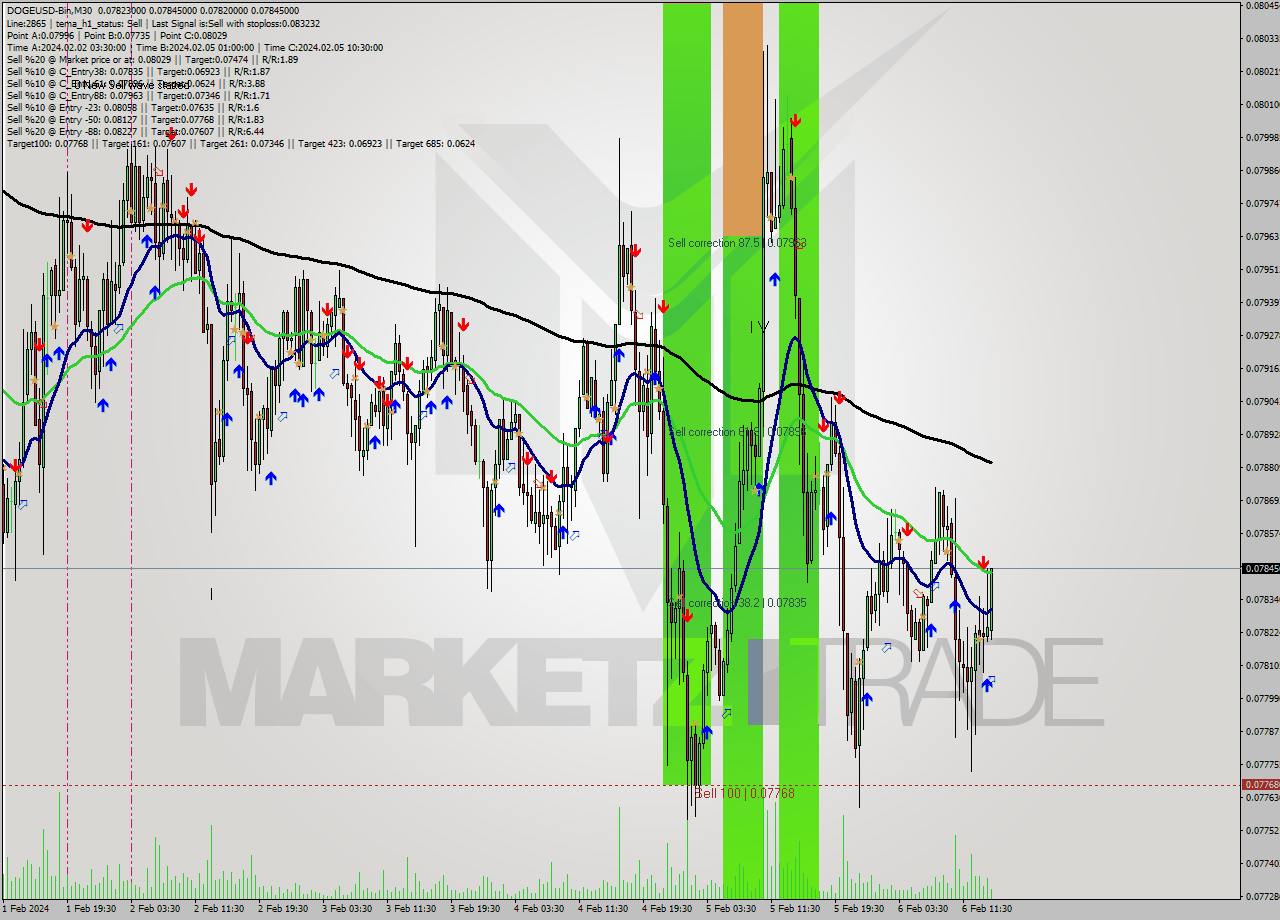Image resolution: width=1280 pixels, height=920 pixels.
Task: Select the 'Sell %20 @ Market price' line
Action: (151, 59)
